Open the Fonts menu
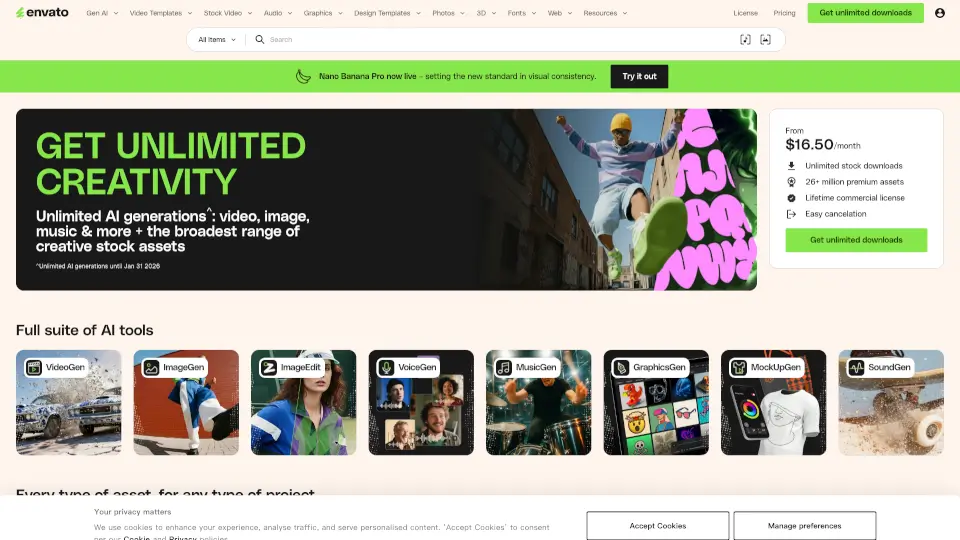Image resolution: width=960 pixels, height=540 pixels. click(519, 13)
